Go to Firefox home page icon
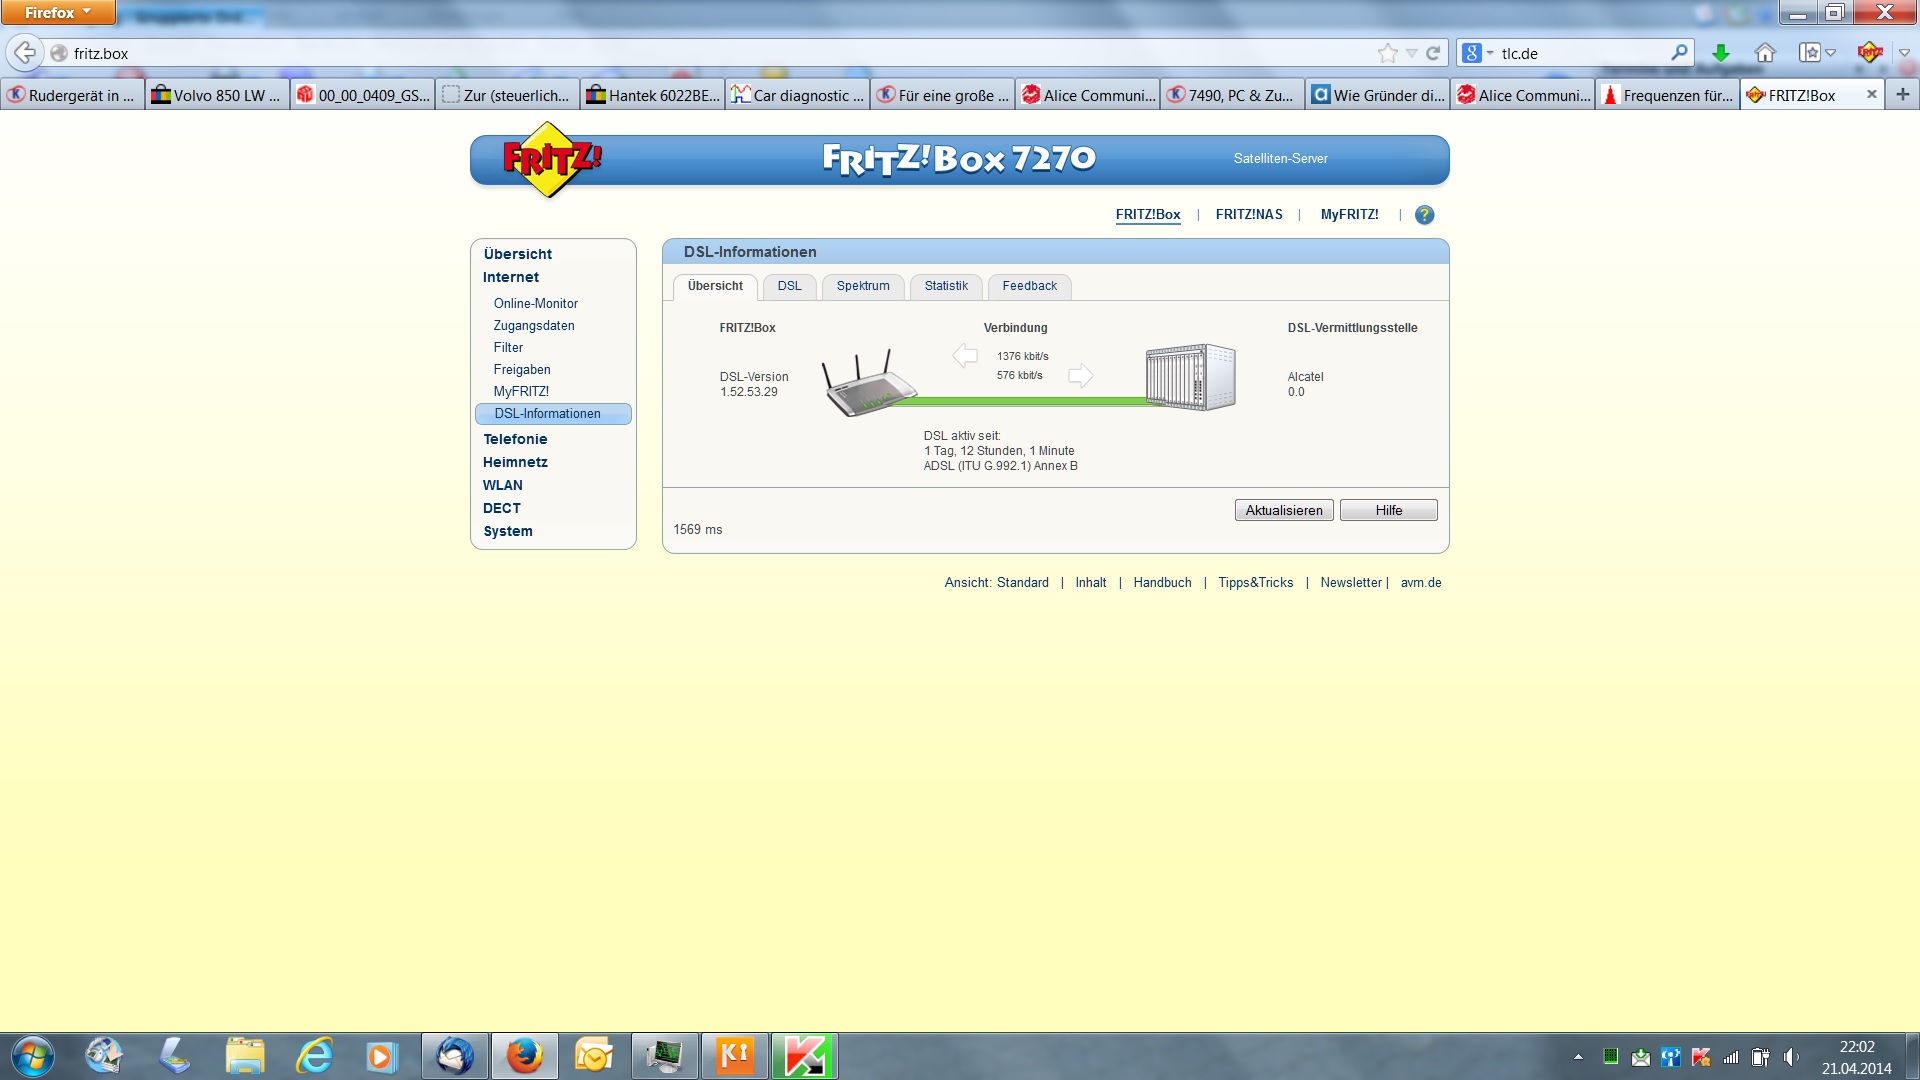Image resolution: width=1920 pixels, height=1080 pixels. click(1765, 53)
